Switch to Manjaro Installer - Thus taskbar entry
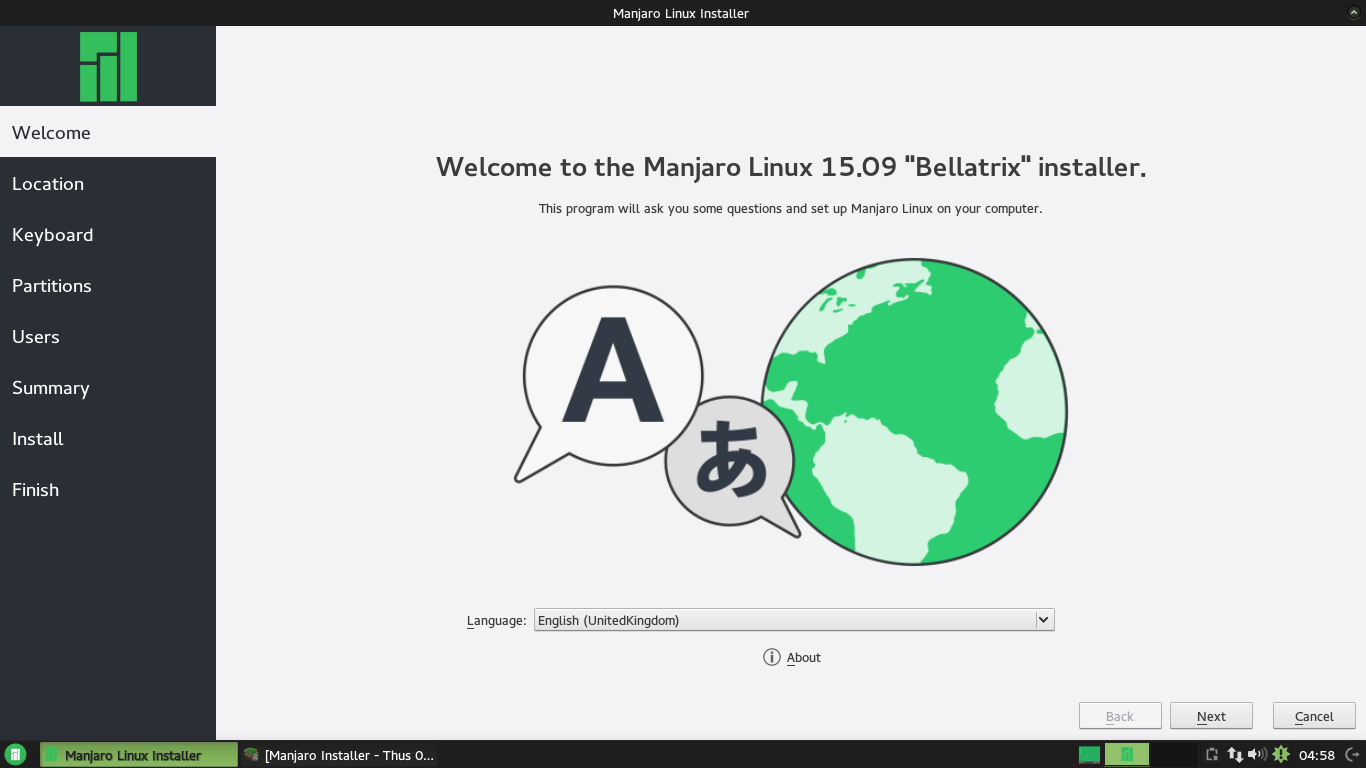Viewport: 1366px width, 768px height. click(338, 755)
